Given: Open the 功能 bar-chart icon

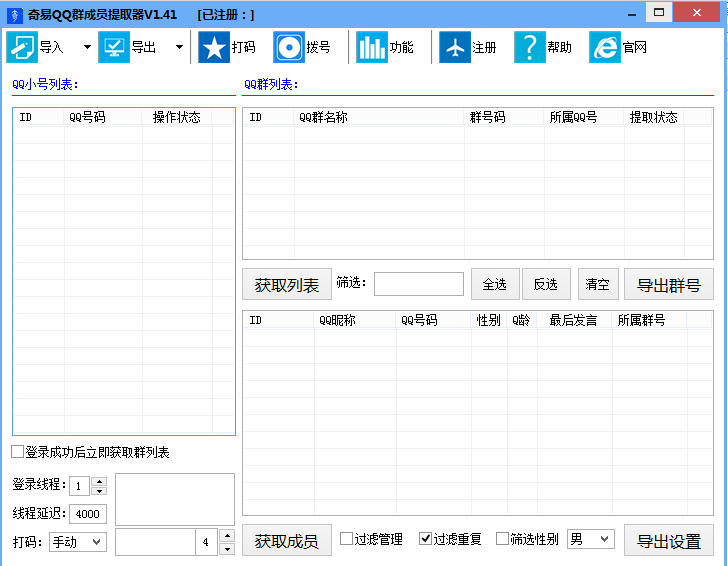Looking at the screenshot, I should [x=371, y=47].
